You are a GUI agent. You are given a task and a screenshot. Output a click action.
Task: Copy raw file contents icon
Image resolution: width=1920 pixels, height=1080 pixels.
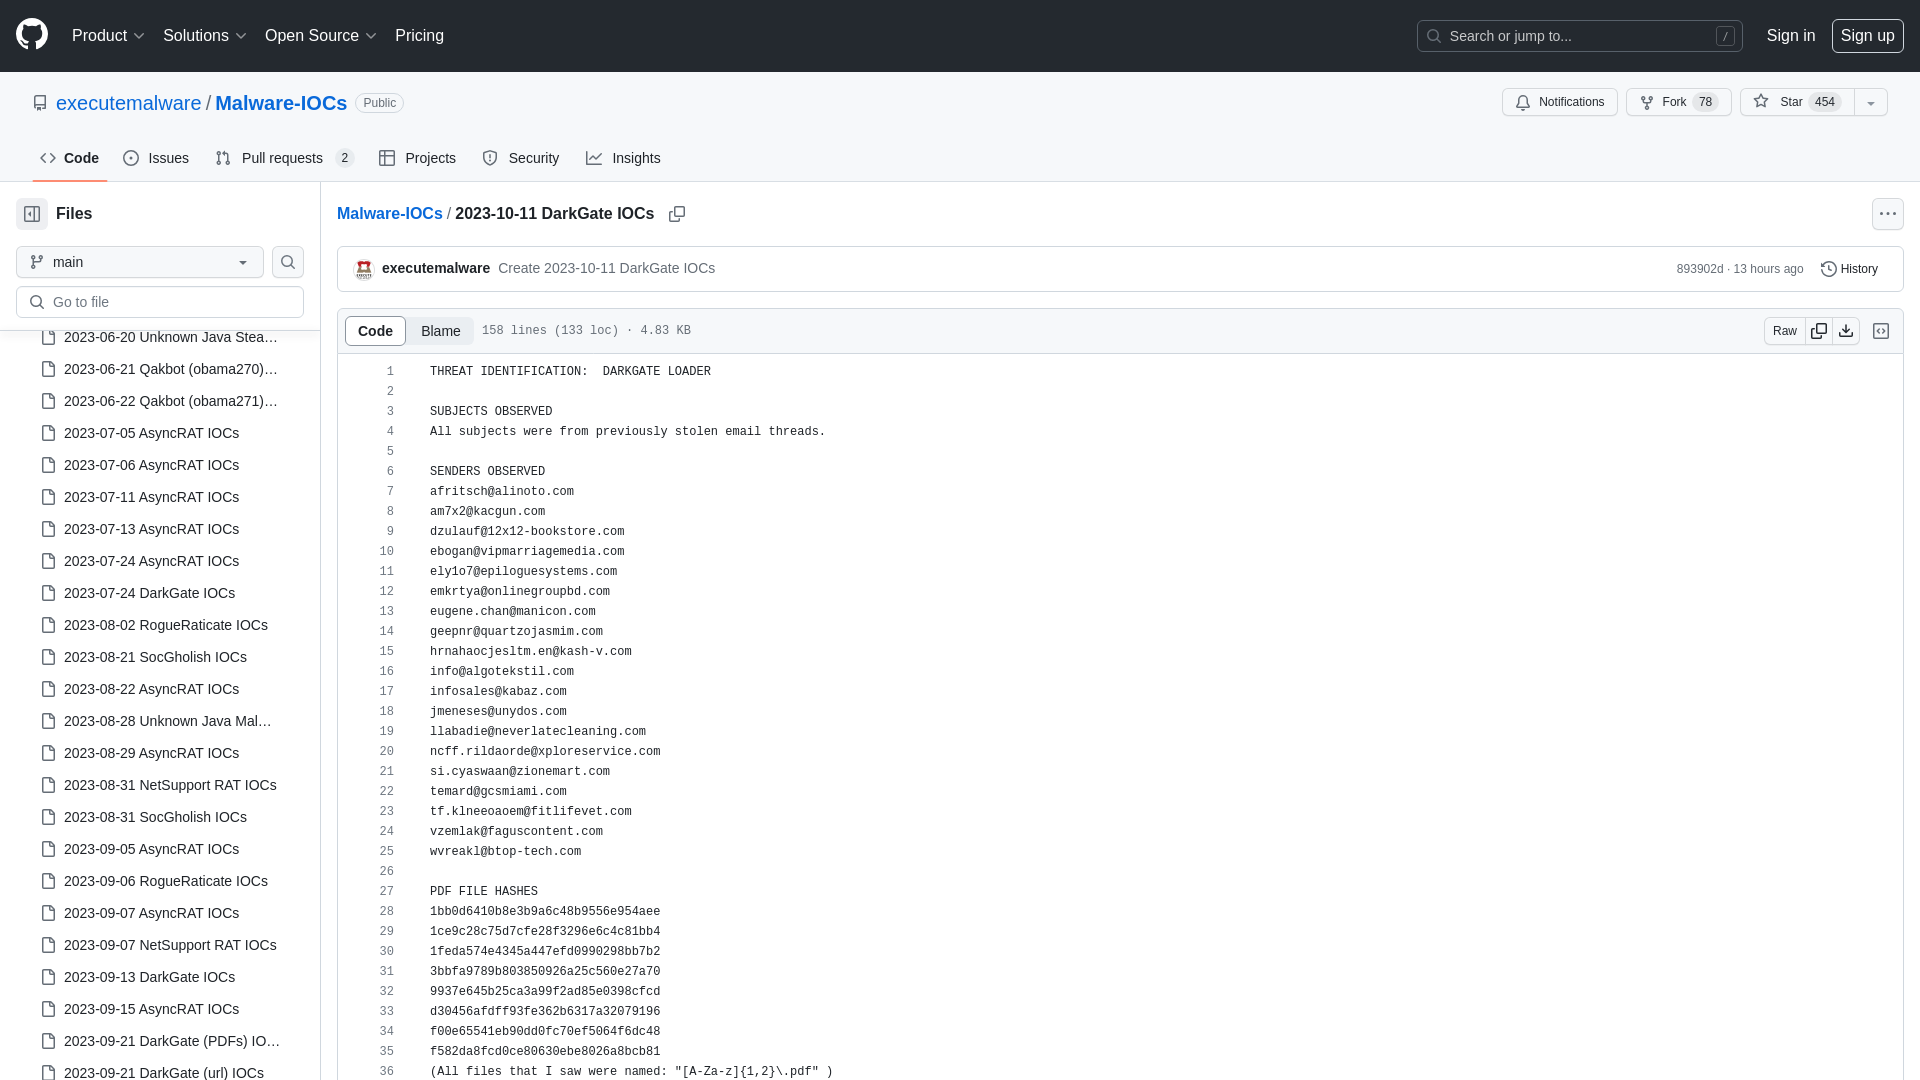coord(1819,331)
